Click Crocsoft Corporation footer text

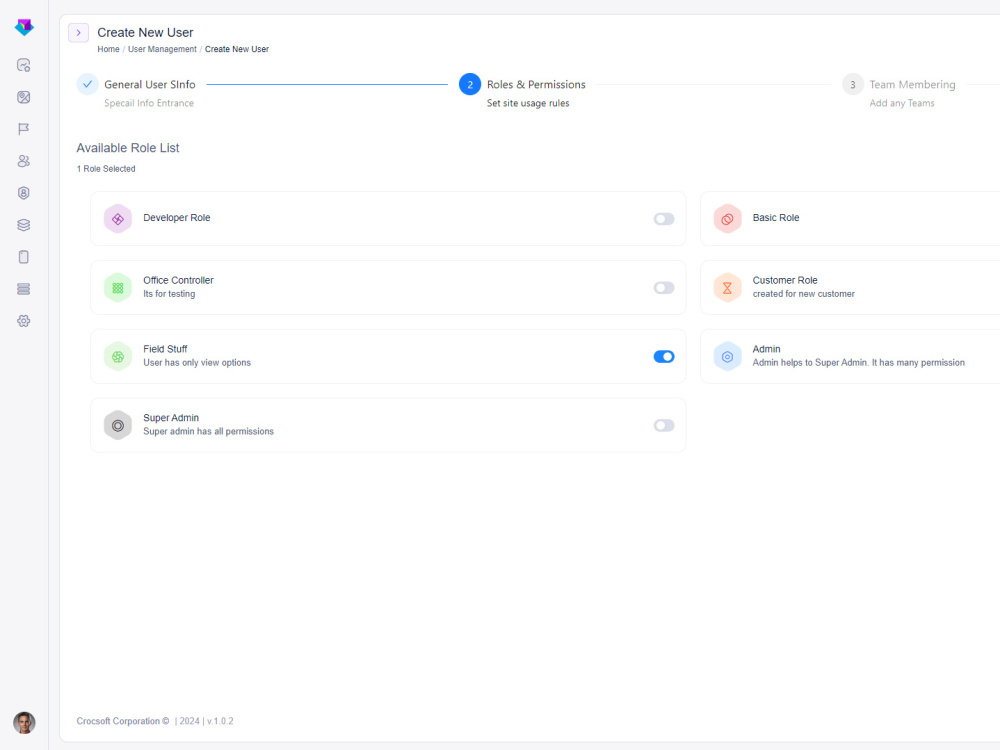[x=122, y=721]
